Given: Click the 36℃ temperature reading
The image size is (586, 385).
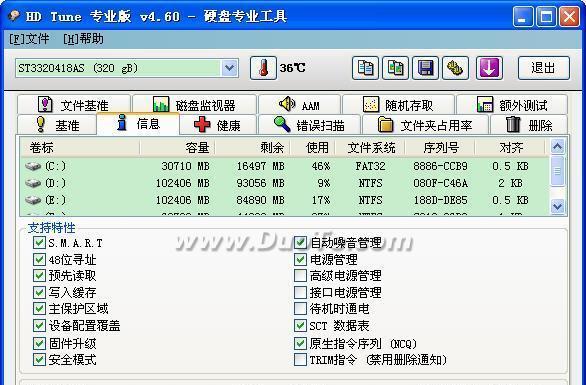Looking at the screenshot, I should click(293, 68).
